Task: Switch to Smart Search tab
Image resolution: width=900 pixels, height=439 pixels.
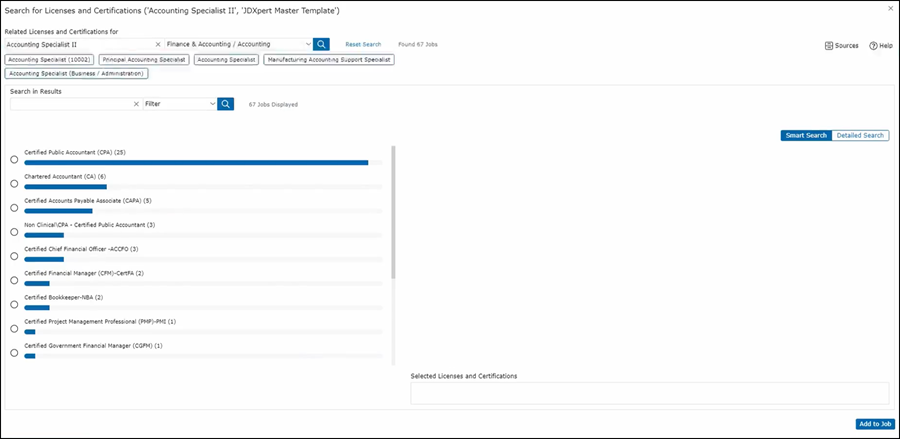Action: [805, 135]
